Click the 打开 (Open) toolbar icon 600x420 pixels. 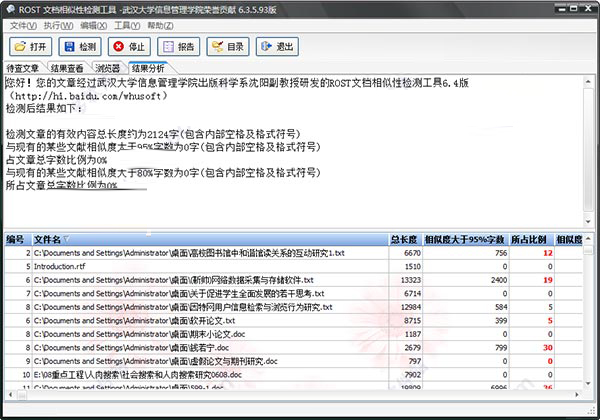[x=30, y=46]
